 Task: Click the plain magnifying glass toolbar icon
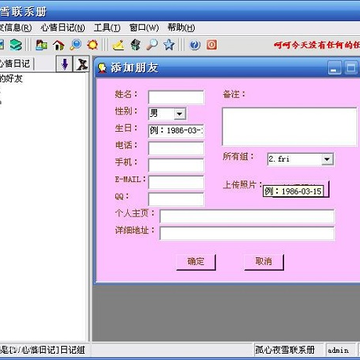152,44
